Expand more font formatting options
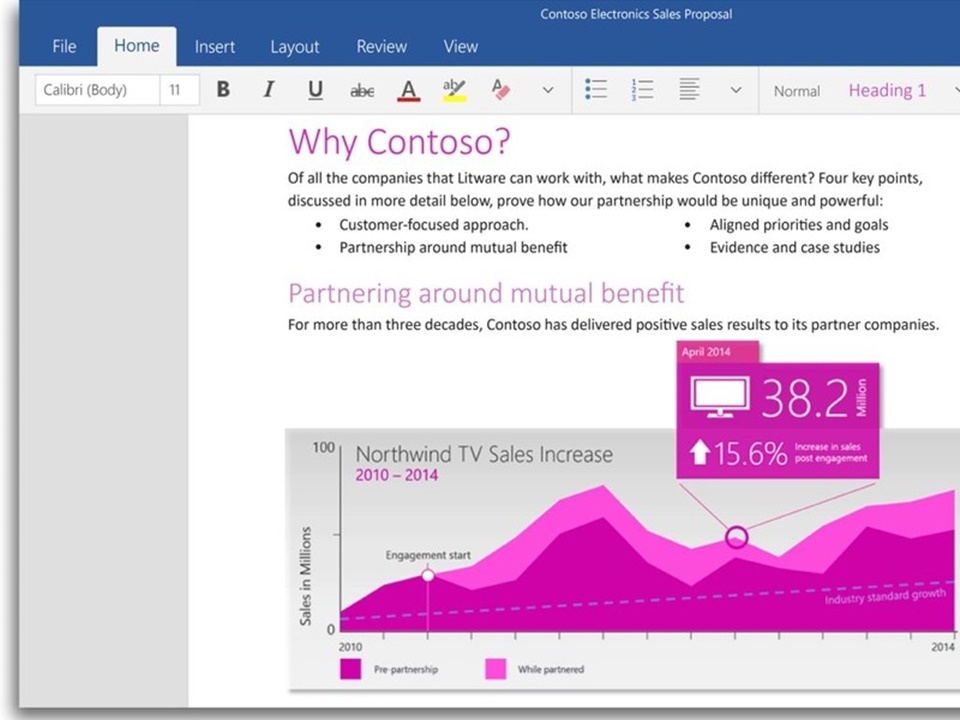Screen dimensions: 960x720 point(548,90)
